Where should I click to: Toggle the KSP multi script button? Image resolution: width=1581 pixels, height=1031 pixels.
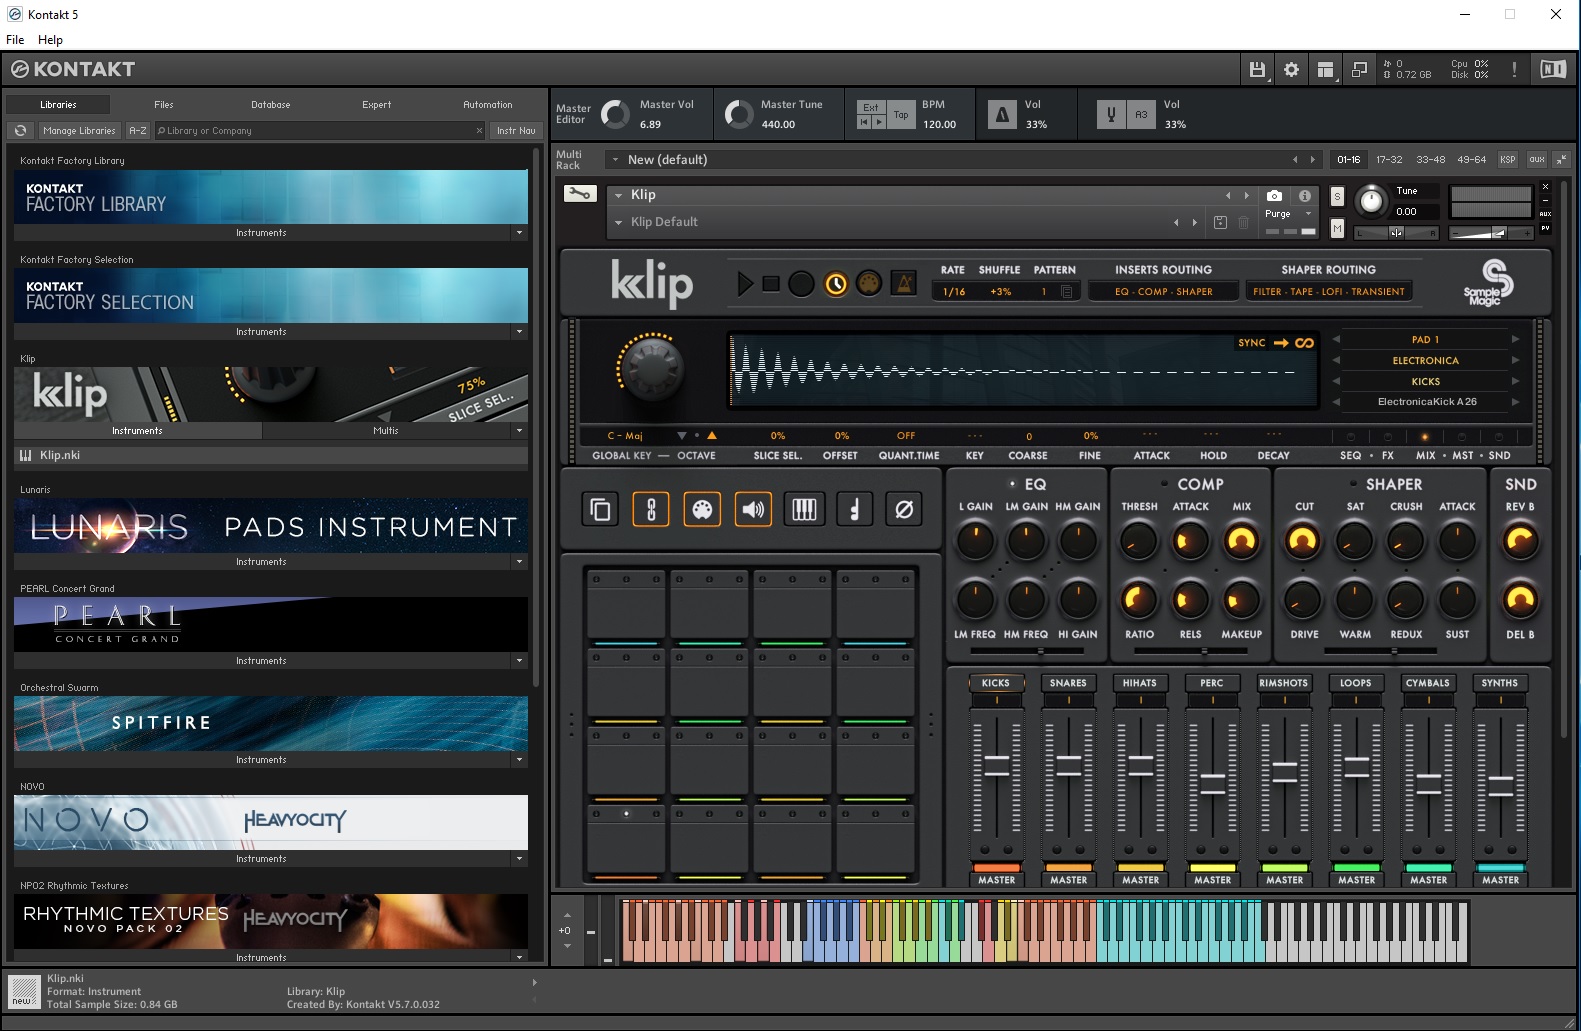(x=1508, y=159)
